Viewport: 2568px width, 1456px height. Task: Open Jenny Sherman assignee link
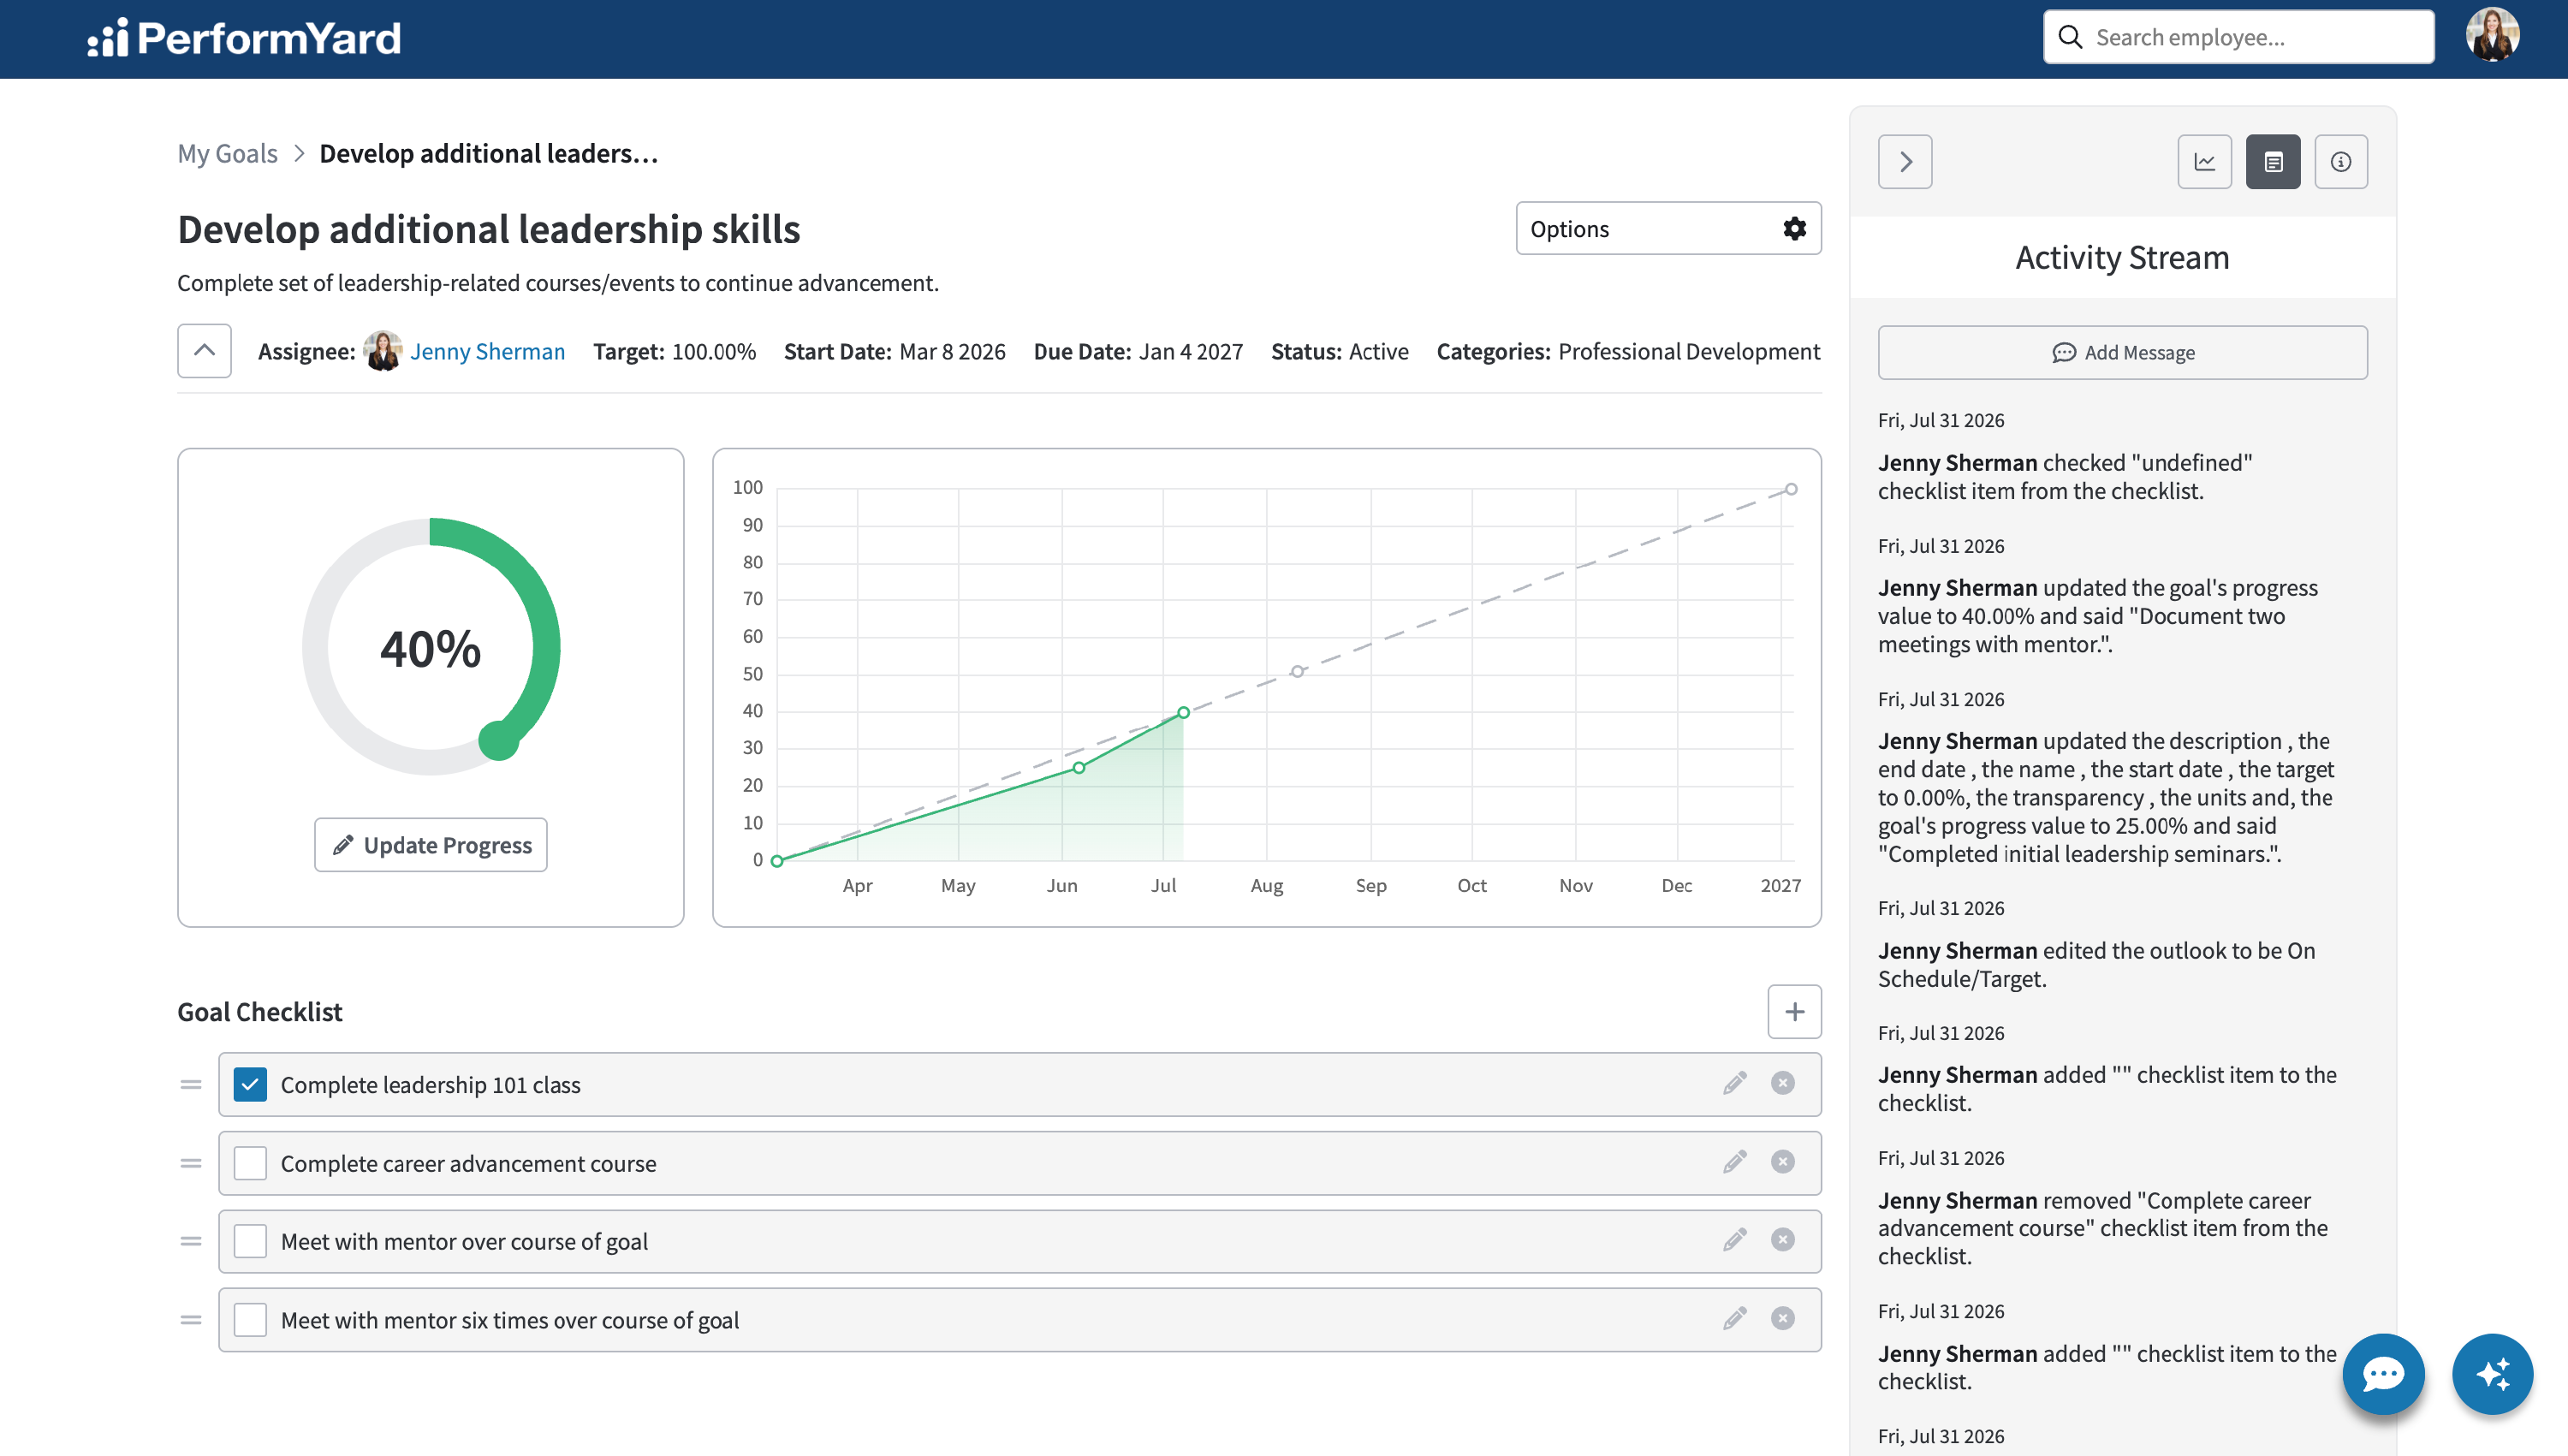(487, 352)
